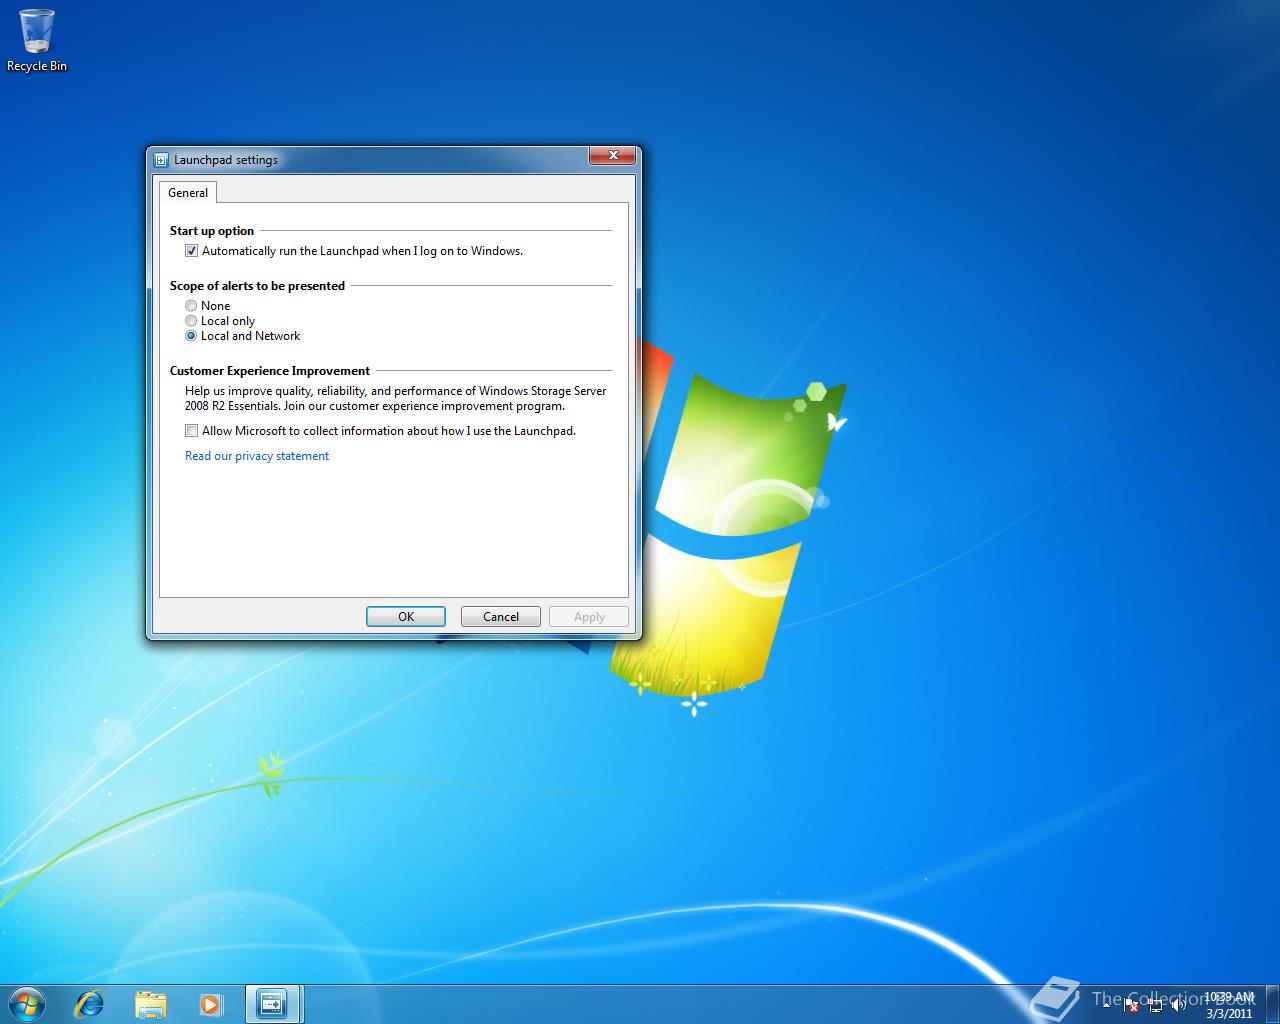Confirm settings with the OK button

(x=406, y=617)
